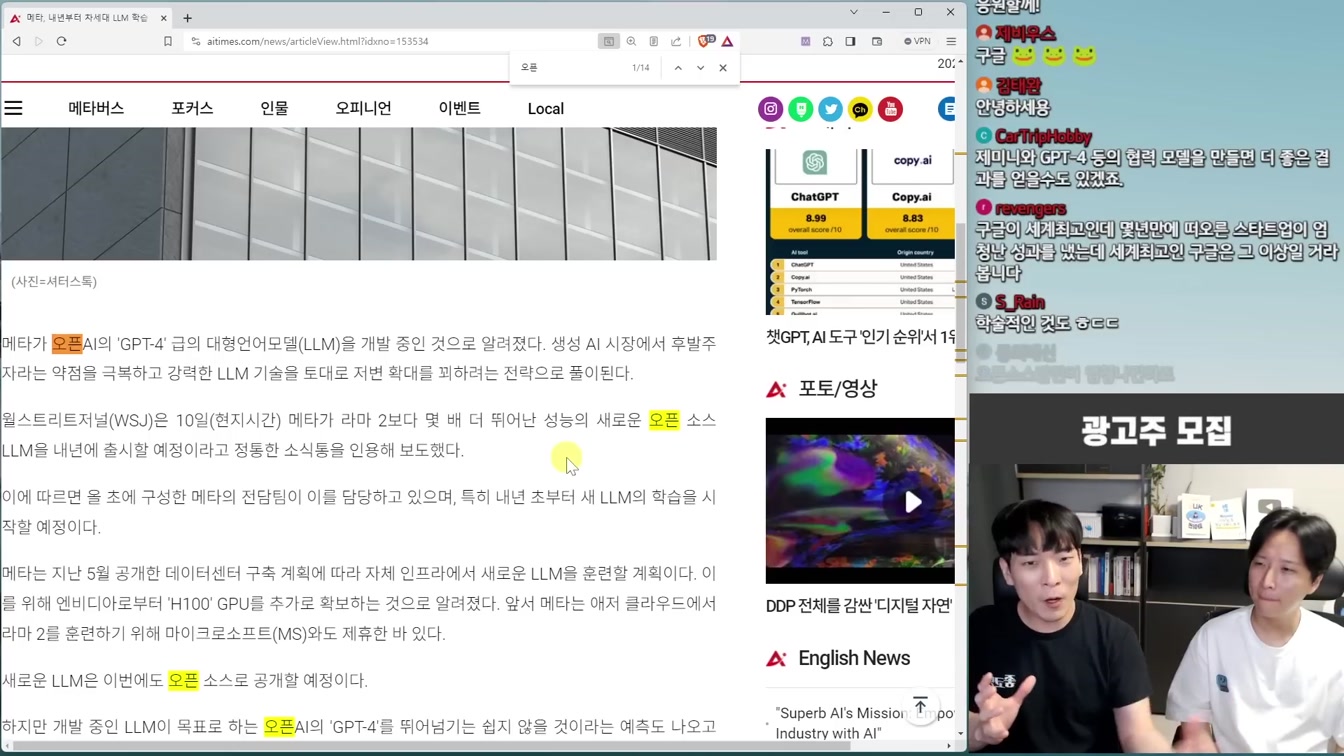Open the 인물 navigation menu

274,108
